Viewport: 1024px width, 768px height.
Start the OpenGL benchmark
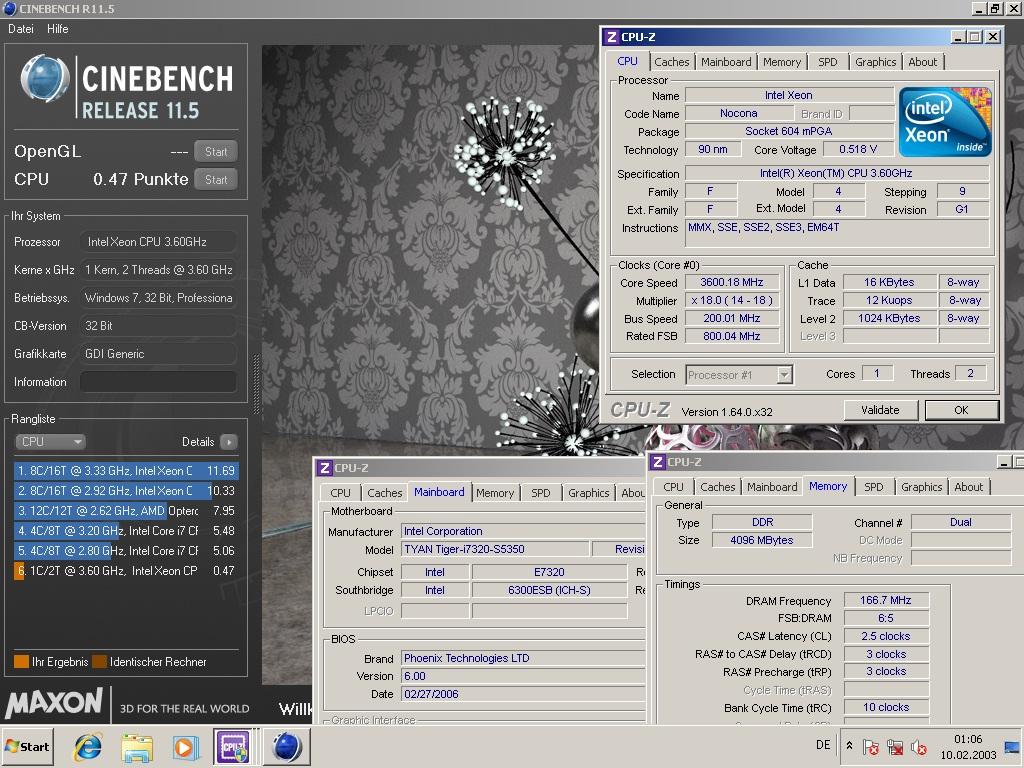point(216,152)
